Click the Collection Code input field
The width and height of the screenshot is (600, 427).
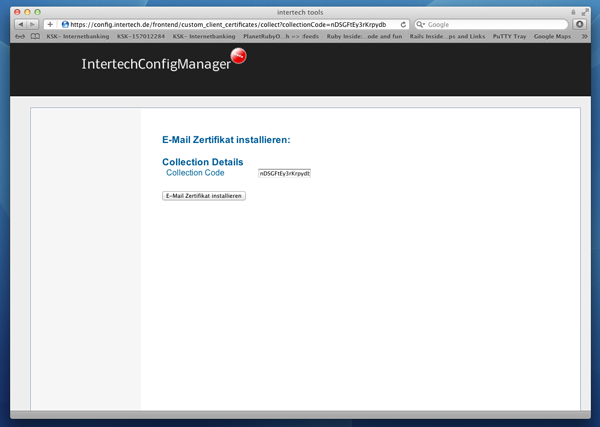[x=284, y=173]
